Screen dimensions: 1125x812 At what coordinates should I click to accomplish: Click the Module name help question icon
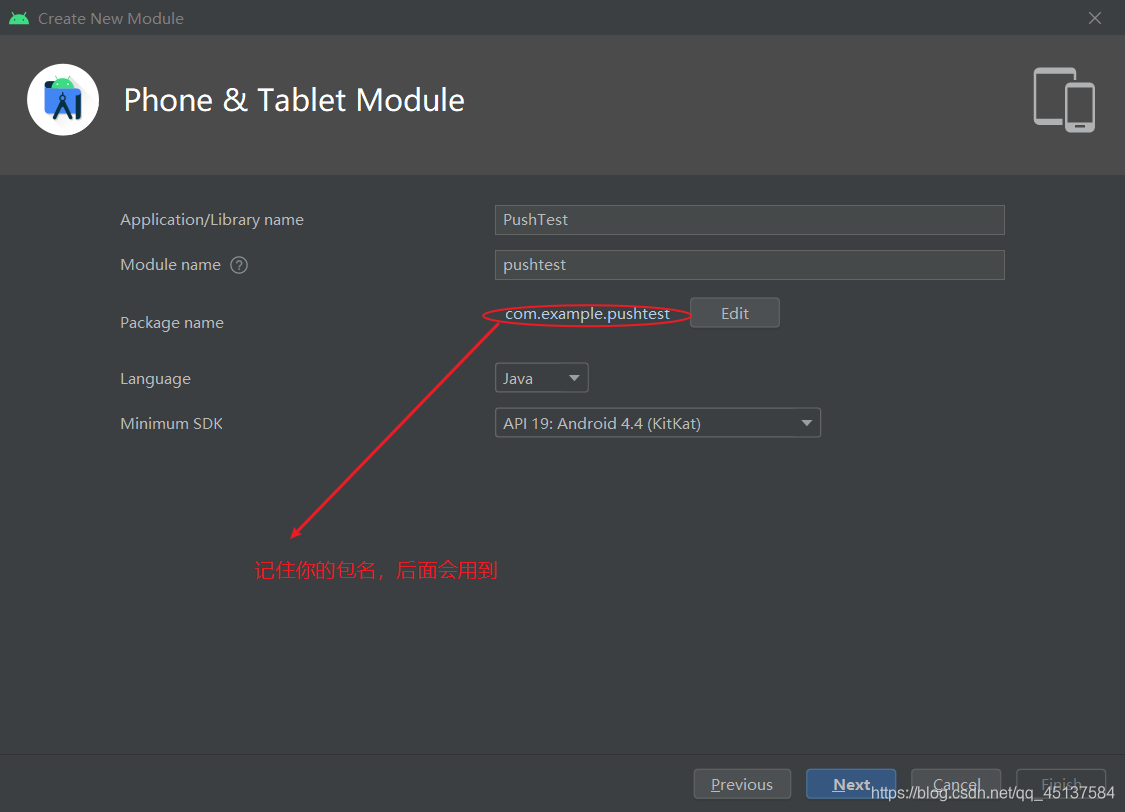[239, 265]
